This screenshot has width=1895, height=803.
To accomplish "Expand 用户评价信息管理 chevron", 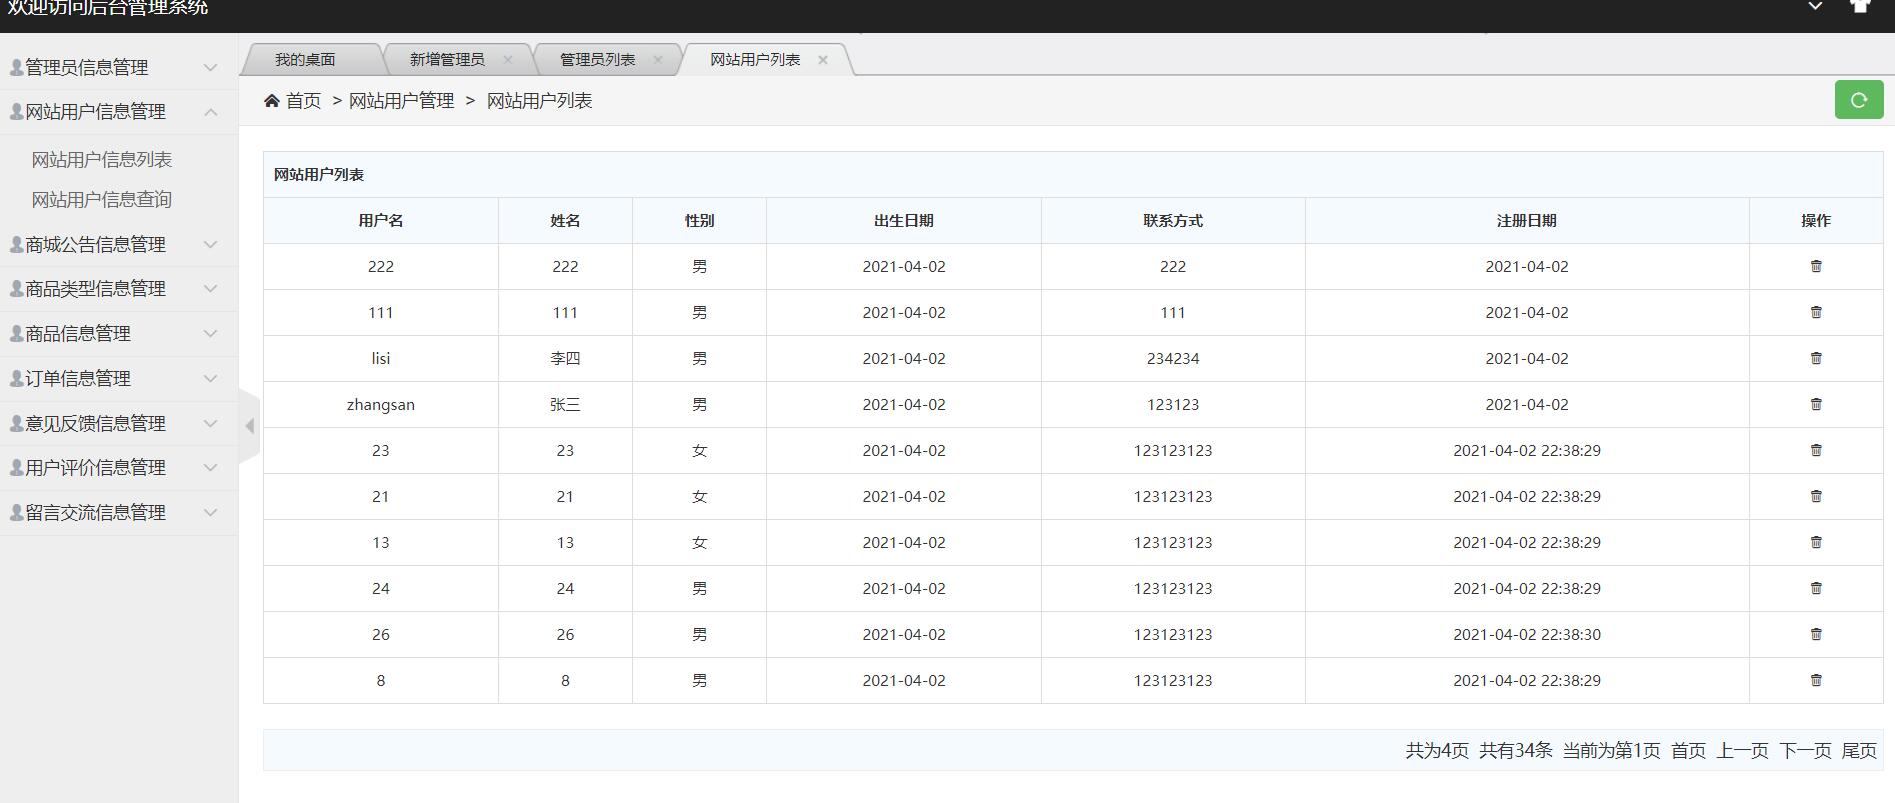I will point(210,467).
